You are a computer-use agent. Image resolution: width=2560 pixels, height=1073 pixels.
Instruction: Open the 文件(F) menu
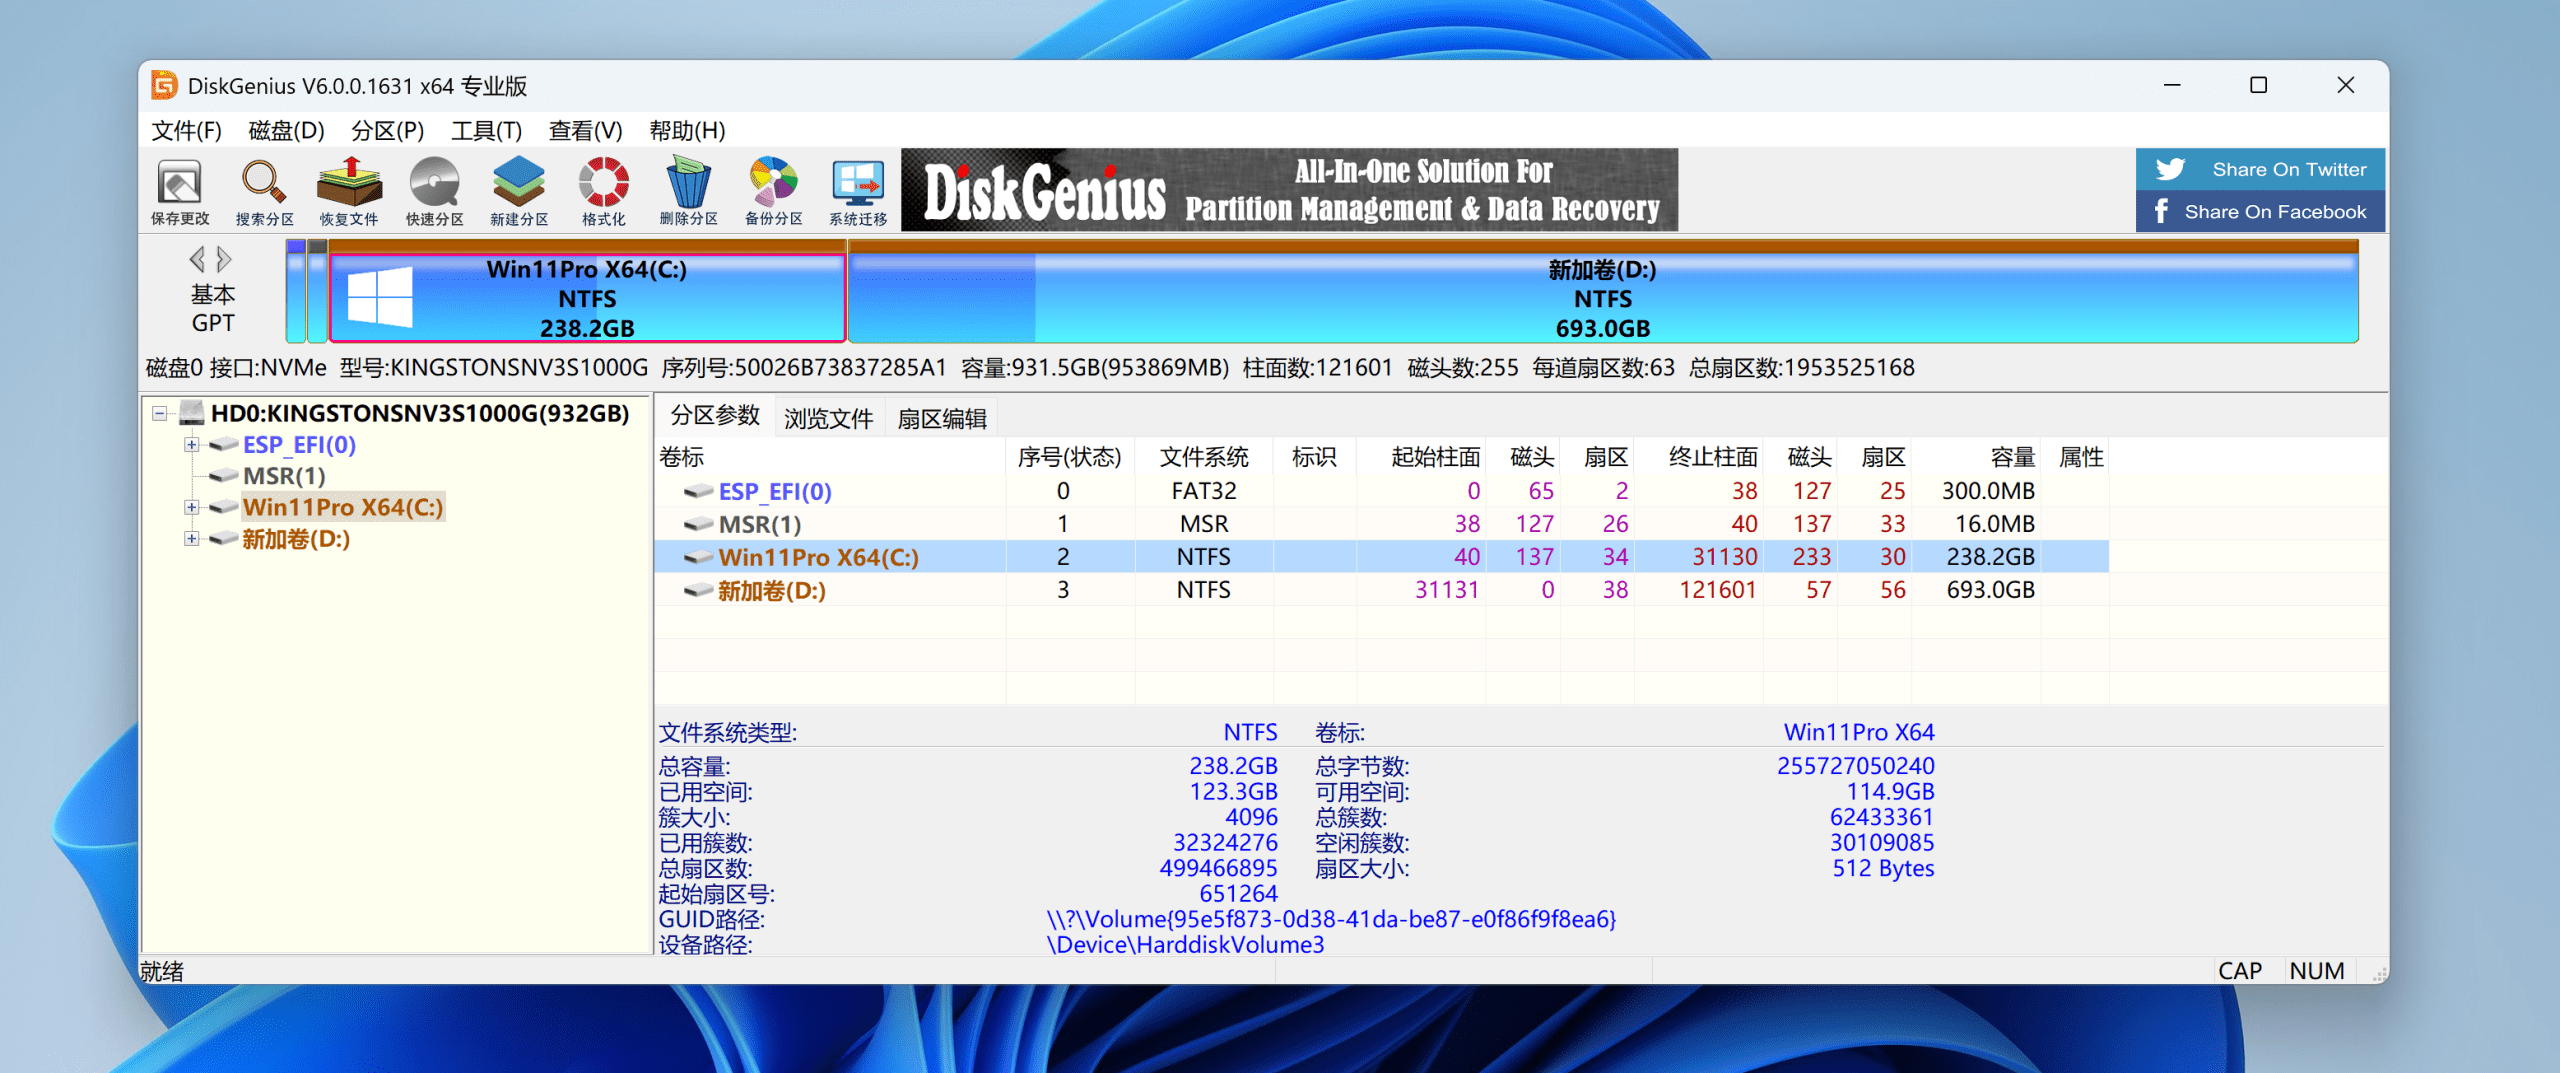pos(186,131)
